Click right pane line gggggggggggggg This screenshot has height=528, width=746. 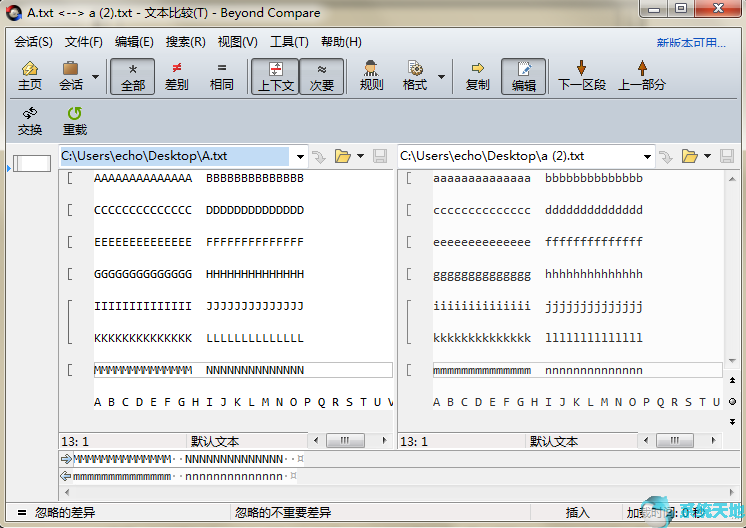click(x=482, y=274)
